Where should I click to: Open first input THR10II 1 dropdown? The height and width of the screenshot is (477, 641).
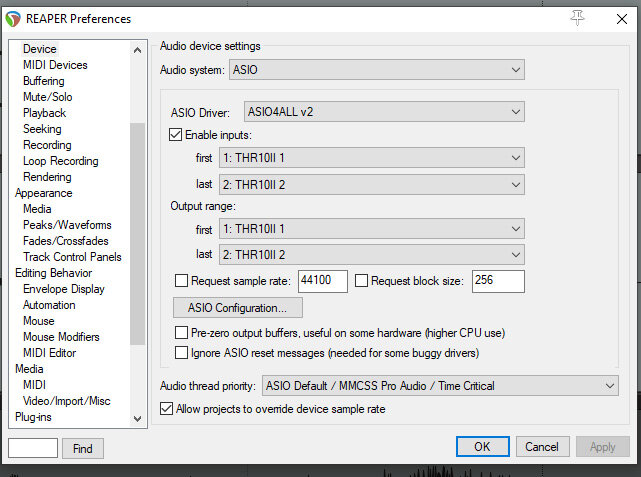[372, 158]
